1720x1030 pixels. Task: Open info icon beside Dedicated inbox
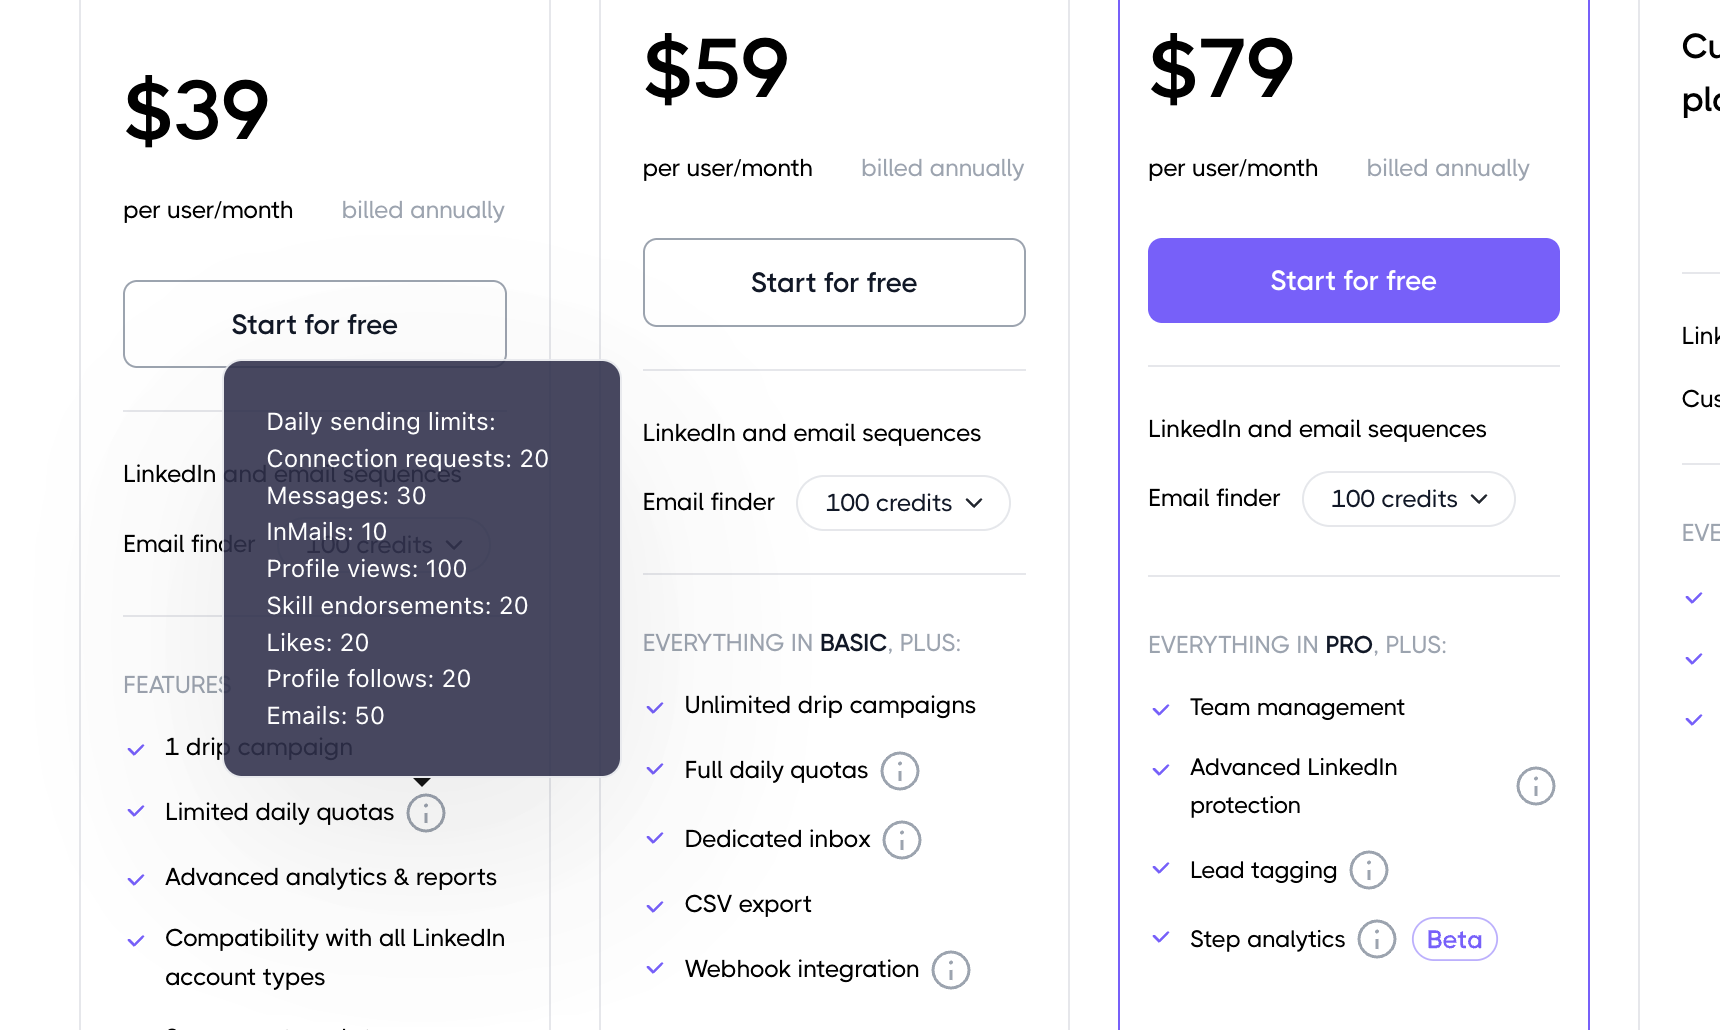tap(902, 840)
